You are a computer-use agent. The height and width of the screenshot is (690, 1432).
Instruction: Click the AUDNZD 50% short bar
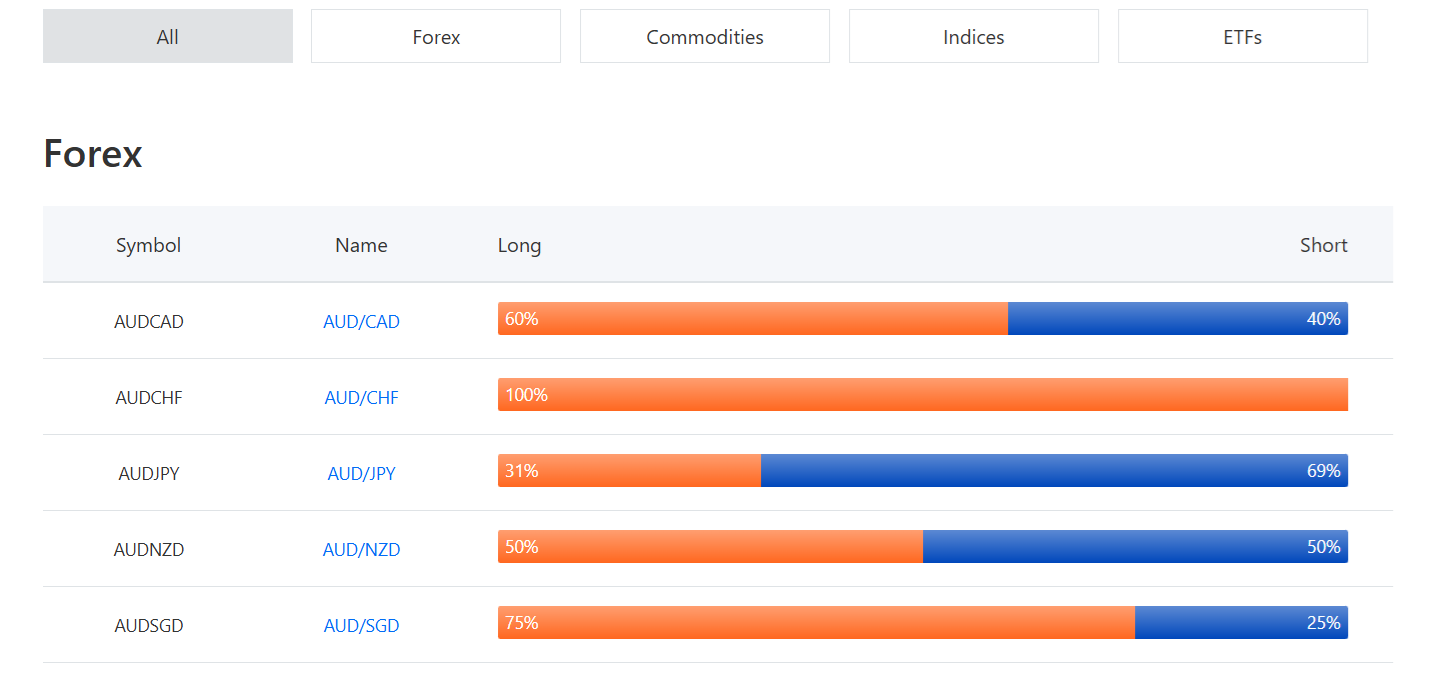tap(1136, 547)
